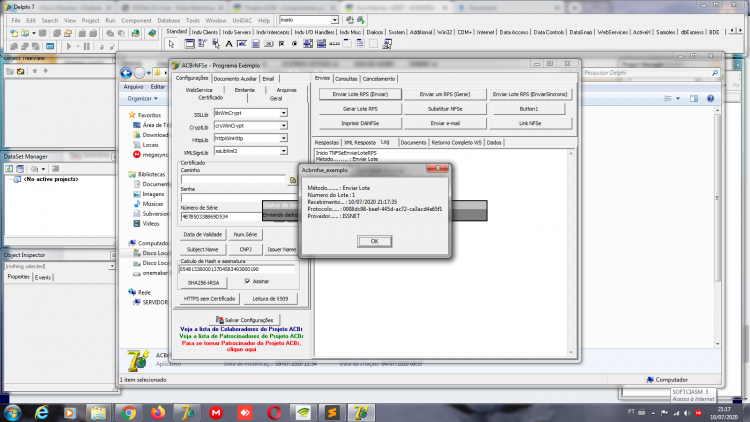Open the Component menu in Delphi
Screen dimensions: 750x422
[136, 21]
